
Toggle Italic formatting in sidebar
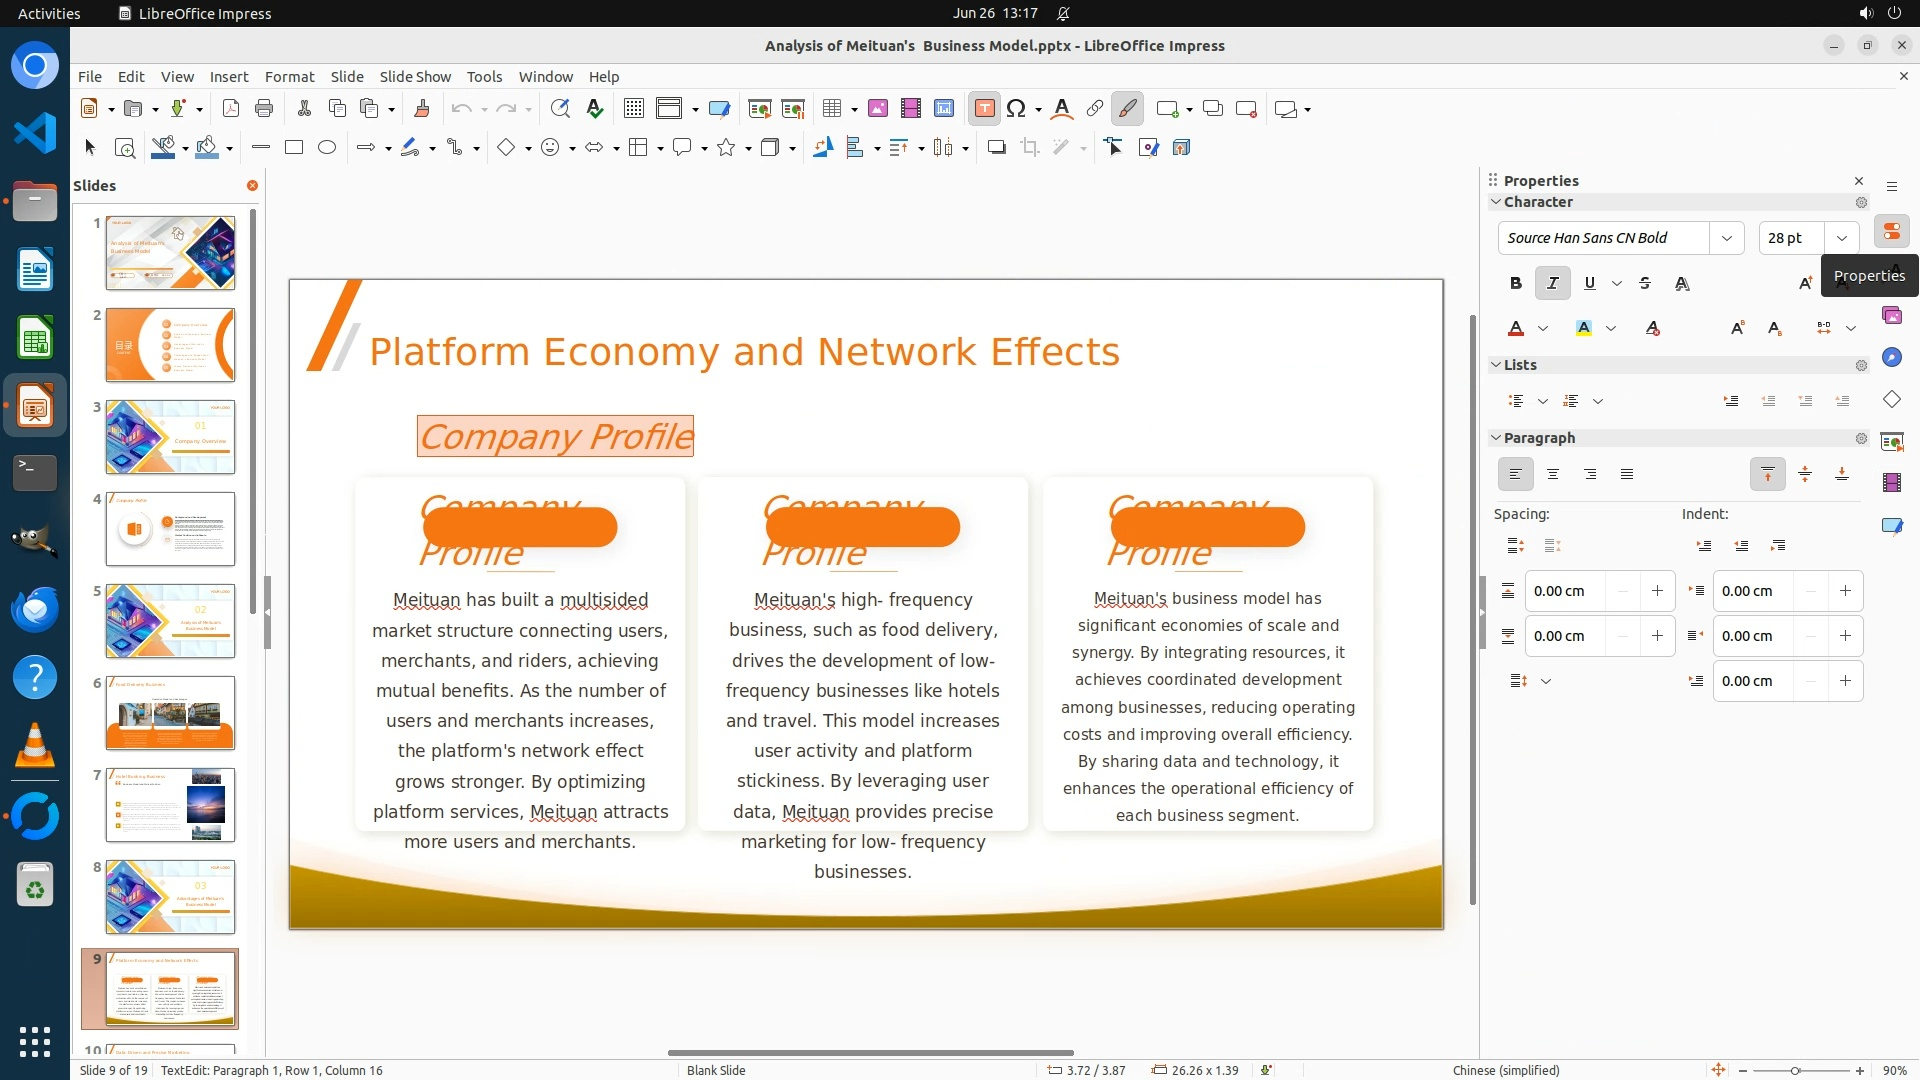pos(1552,284)
